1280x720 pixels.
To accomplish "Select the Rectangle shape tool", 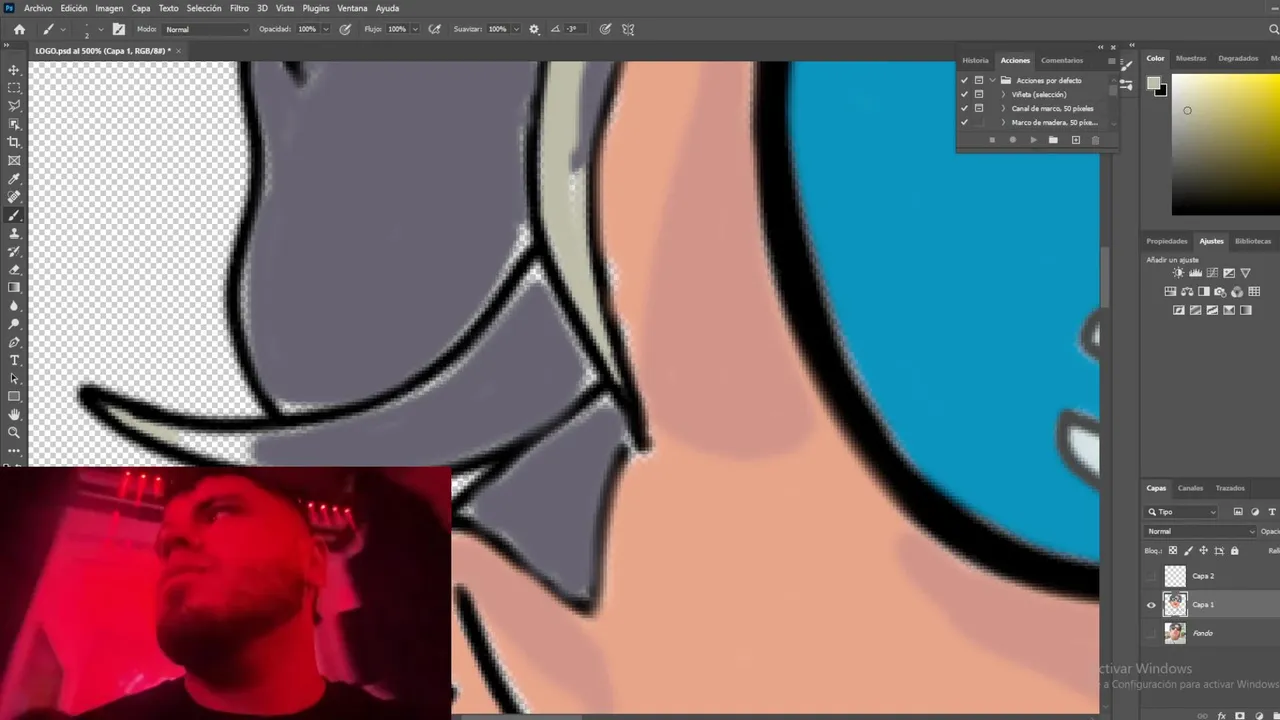I will (14, 397).
